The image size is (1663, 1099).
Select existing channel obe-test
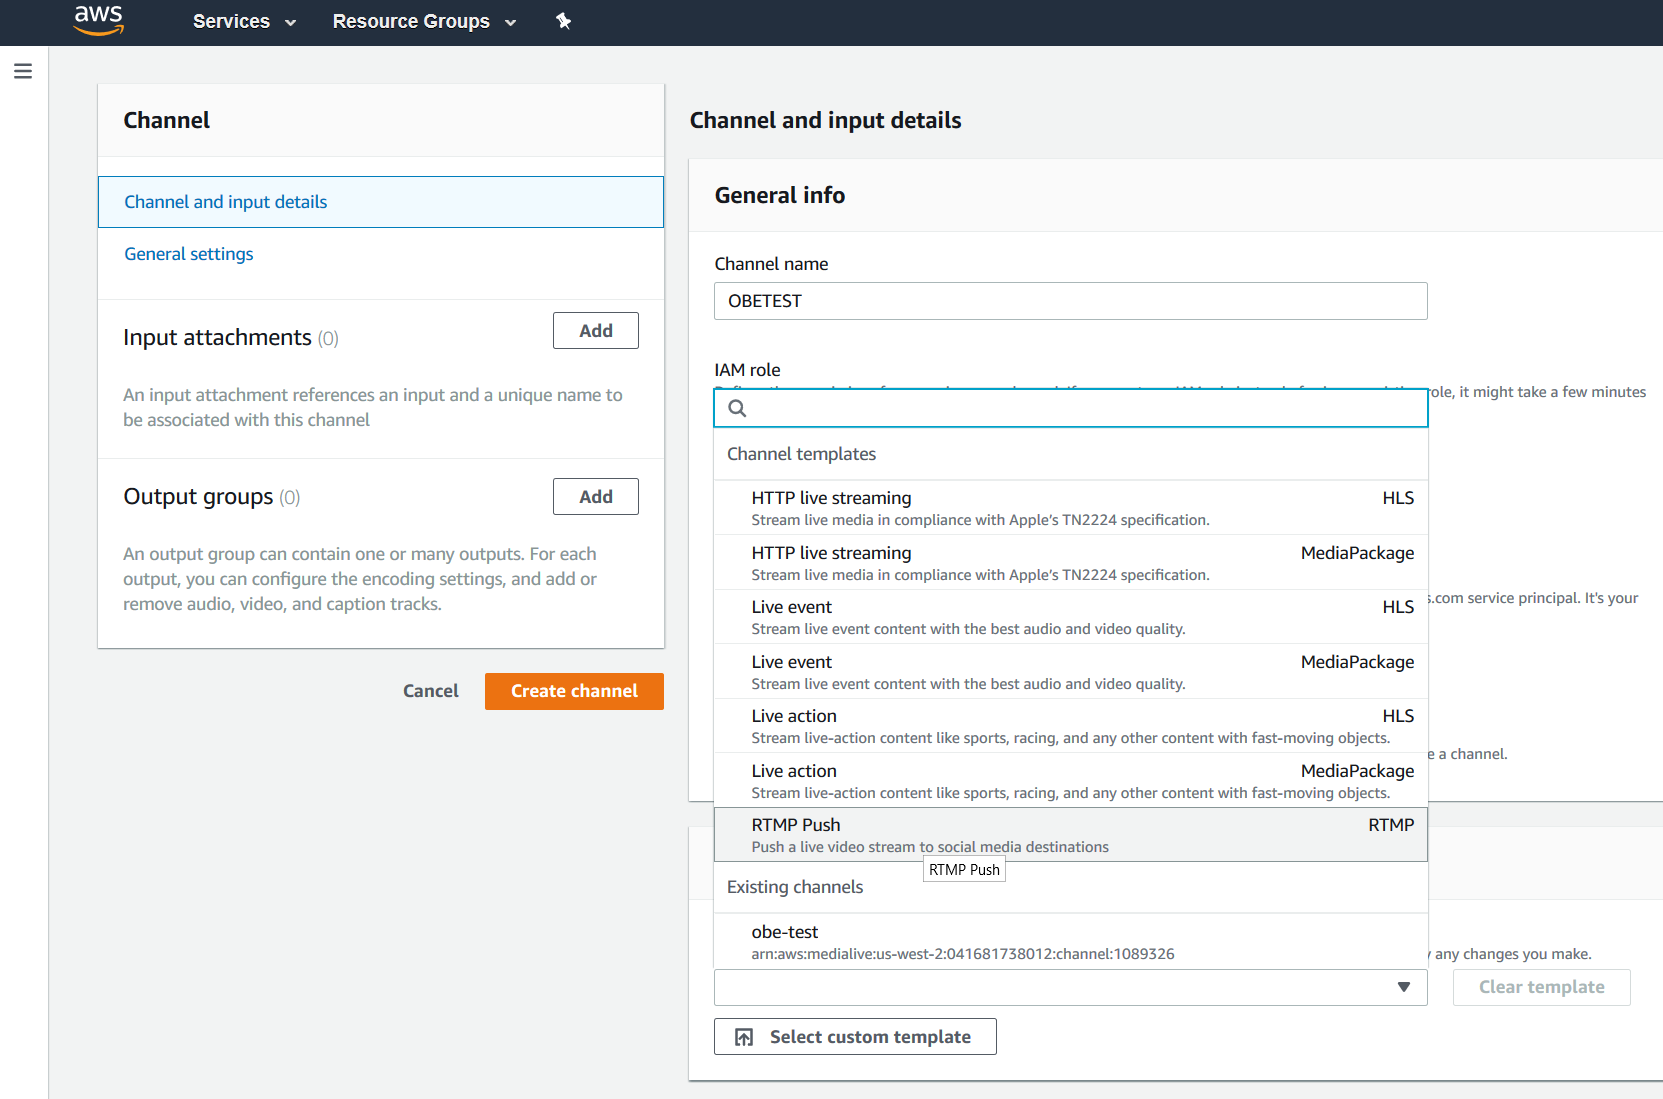[x=1071, y=942]
